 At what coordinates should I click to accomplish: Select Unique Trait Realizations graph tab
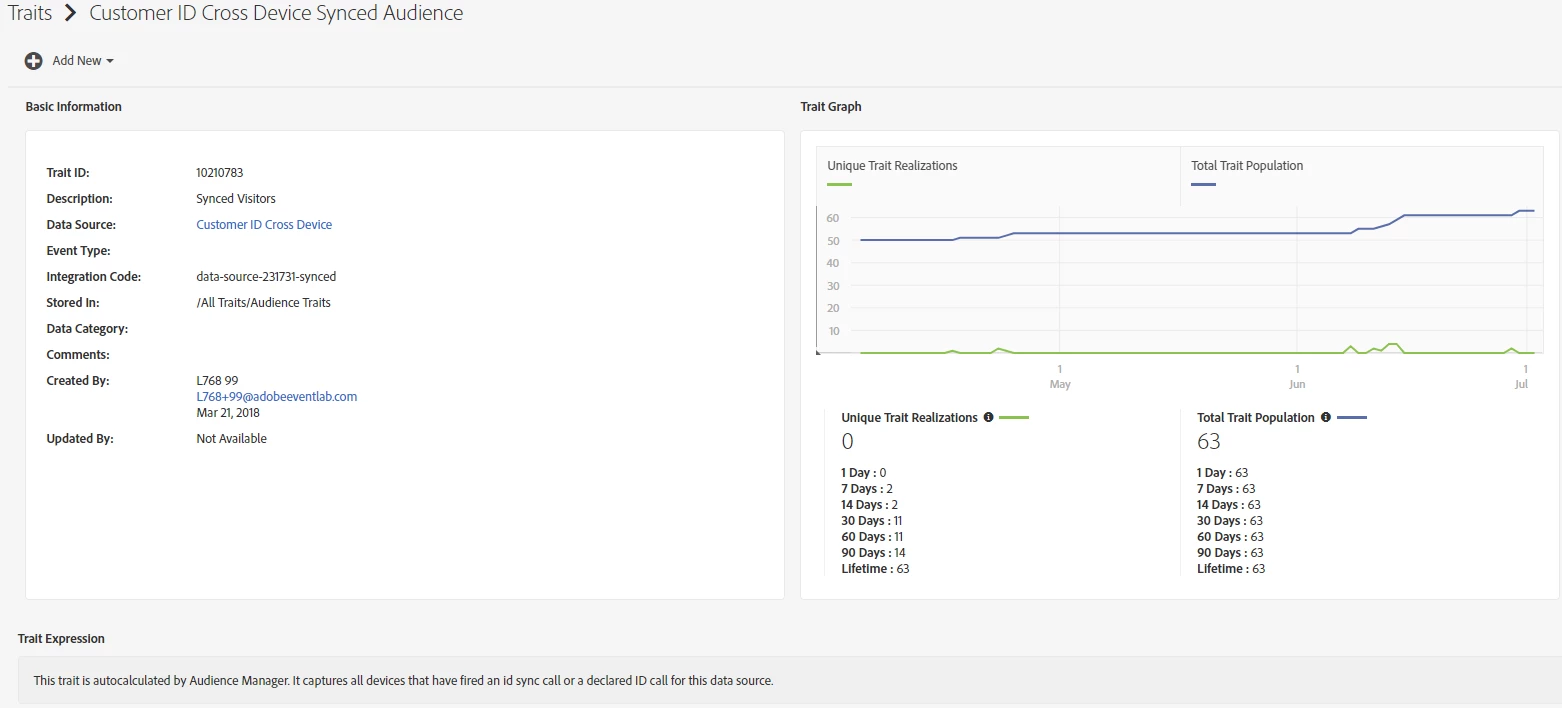[x=998, y=177]
